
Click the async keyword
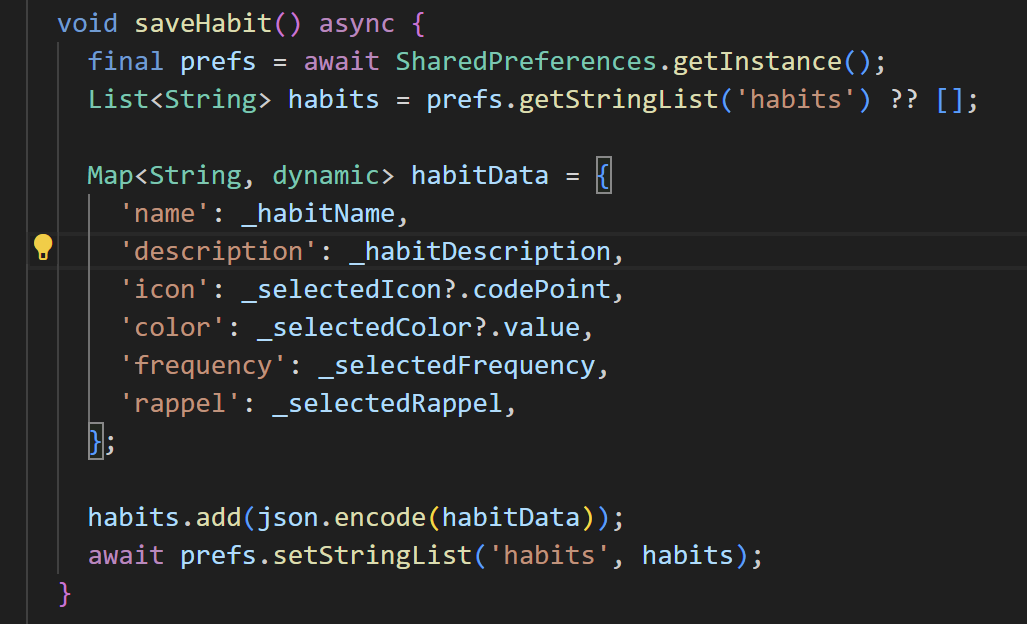tap(357, 24)
